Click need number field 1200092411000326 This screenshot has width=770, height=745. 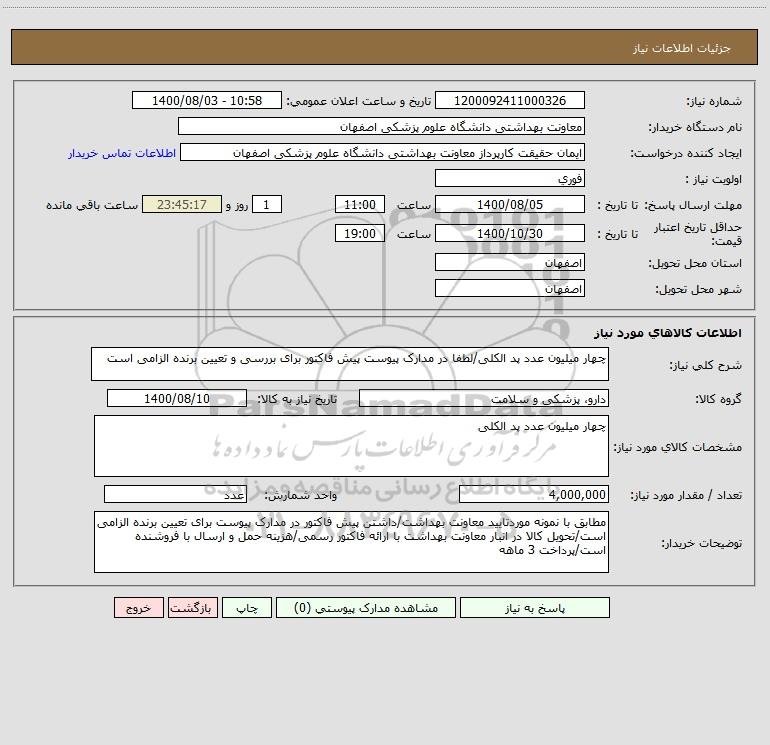coord(510,100)
